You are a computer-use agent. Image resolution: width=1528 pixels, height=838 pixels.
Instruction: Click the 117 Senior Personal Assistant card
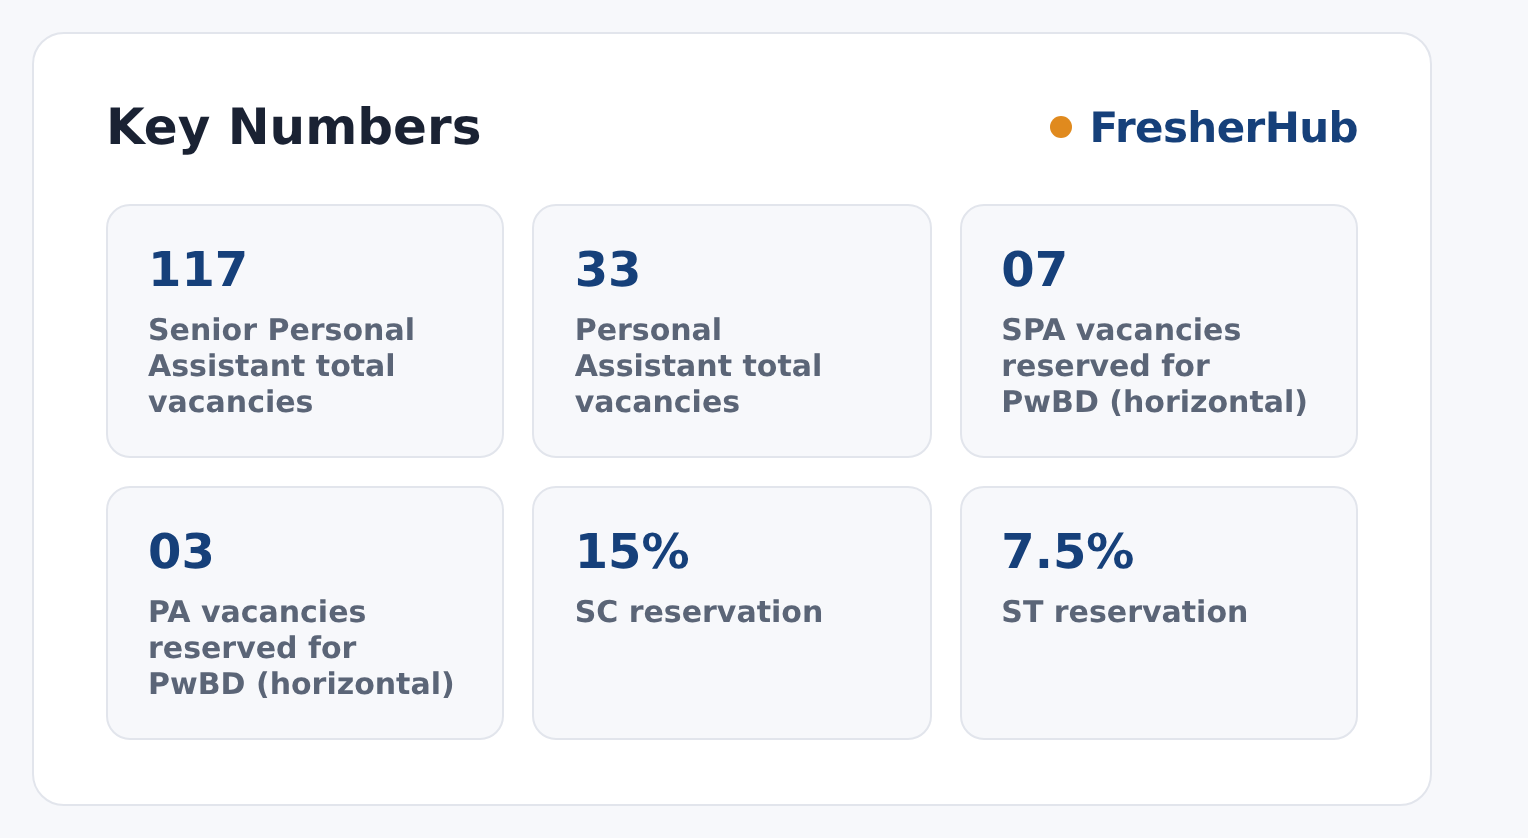point(305,331)
